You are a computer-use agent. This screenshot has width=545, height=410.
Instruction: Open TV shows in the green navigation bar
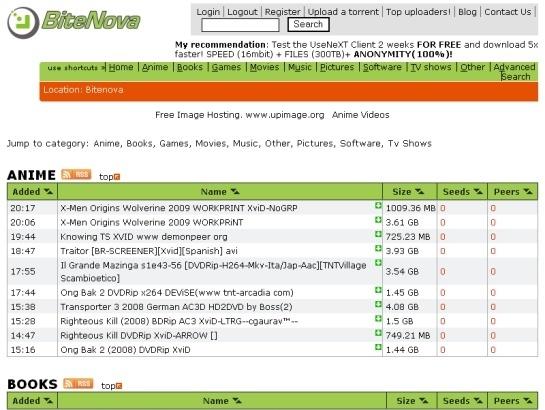pyautogui.click(x=431, y=67)
